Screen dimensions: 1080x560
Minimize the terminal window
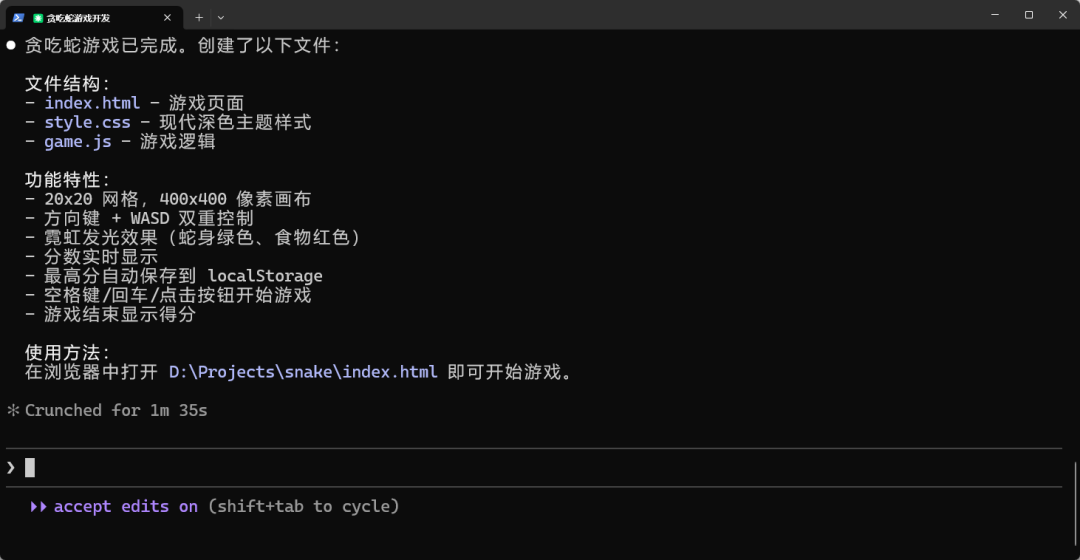coord(994,15)
